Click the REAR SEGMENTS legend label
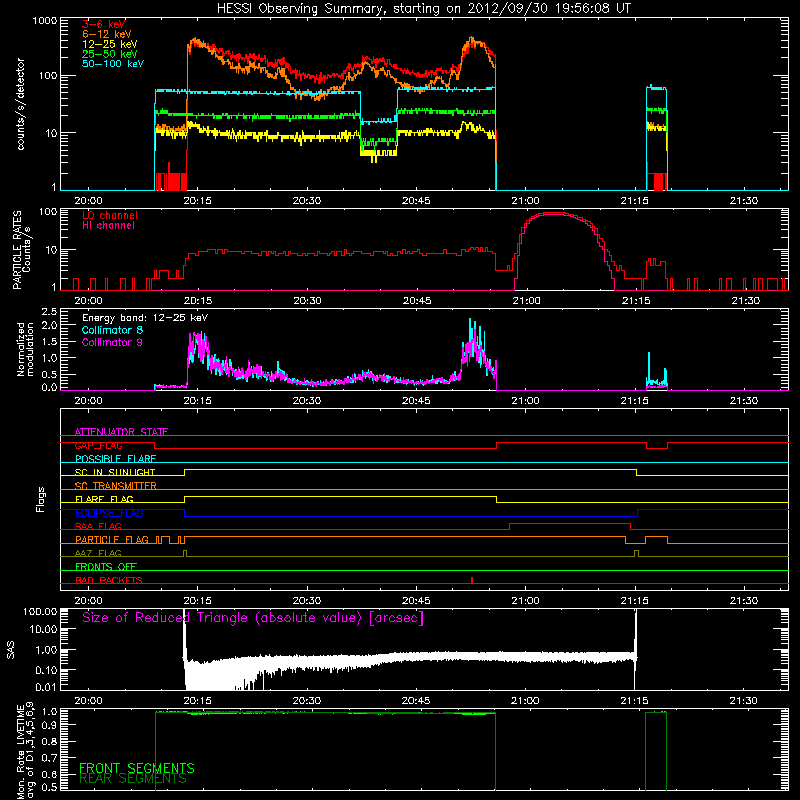This screenshot has height=800, width=800. [x=133, y=779]
